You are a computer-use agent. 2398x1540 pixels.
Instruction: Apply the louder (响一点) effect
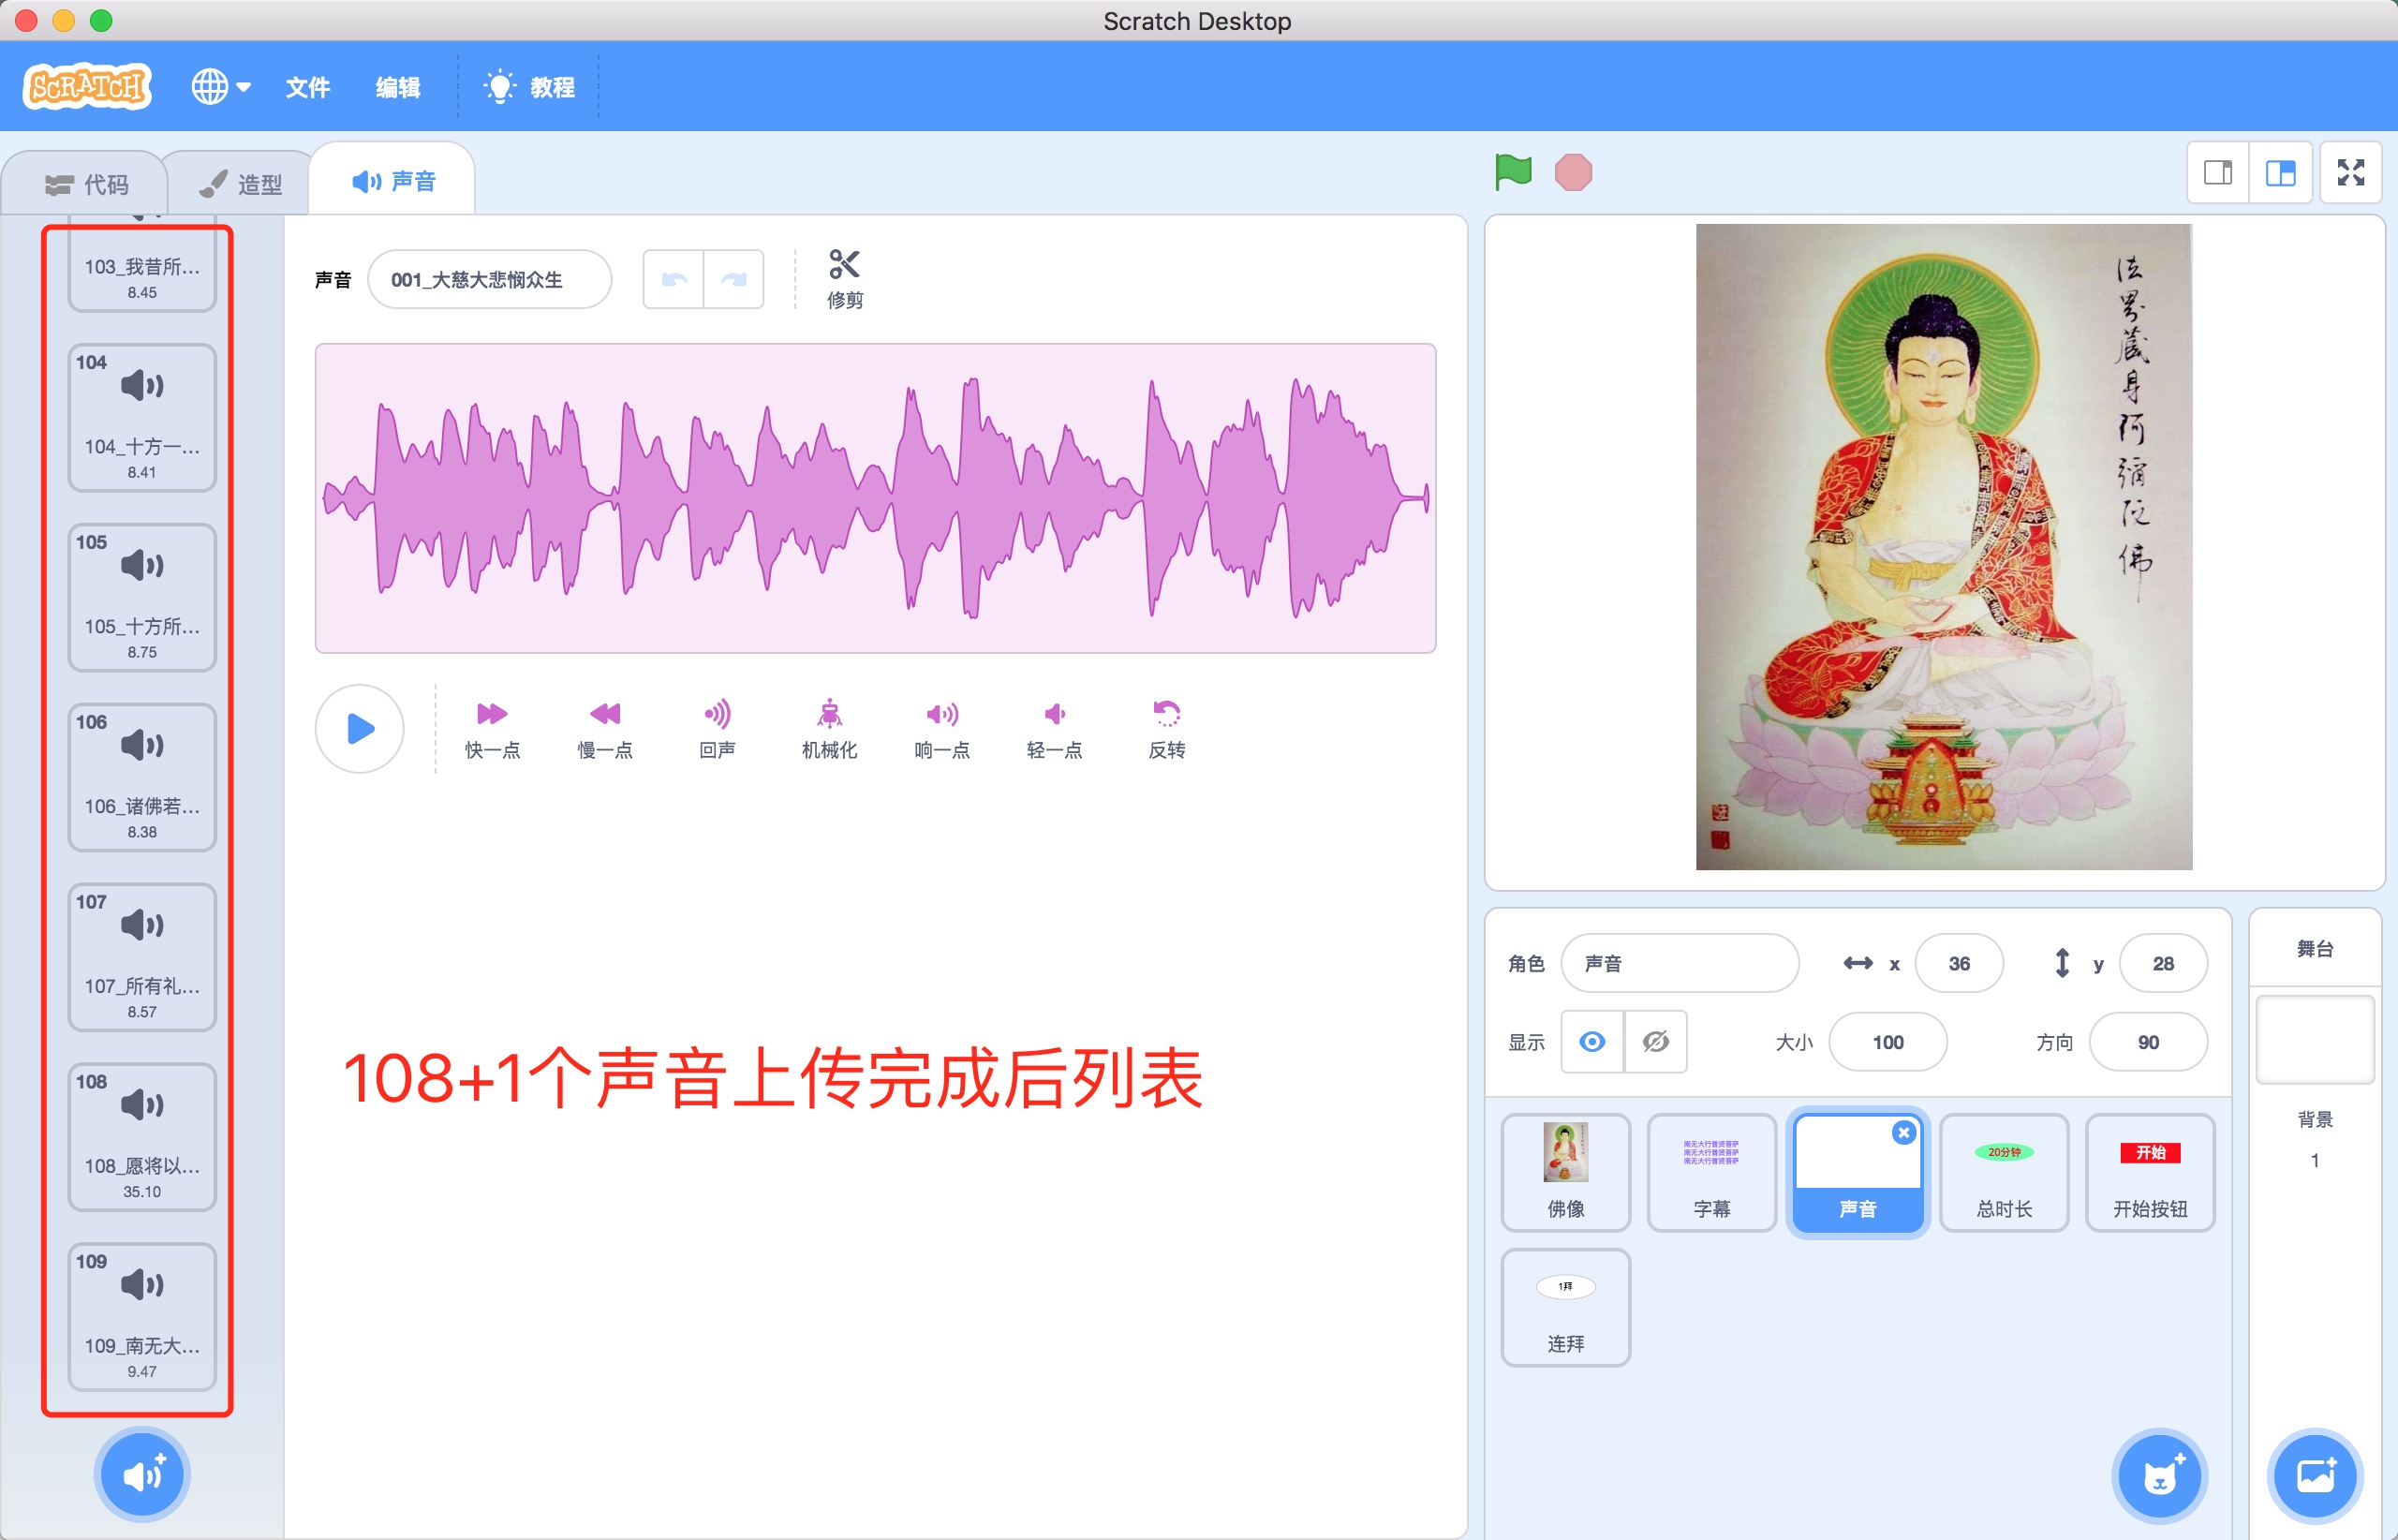[x=942, y=730]
